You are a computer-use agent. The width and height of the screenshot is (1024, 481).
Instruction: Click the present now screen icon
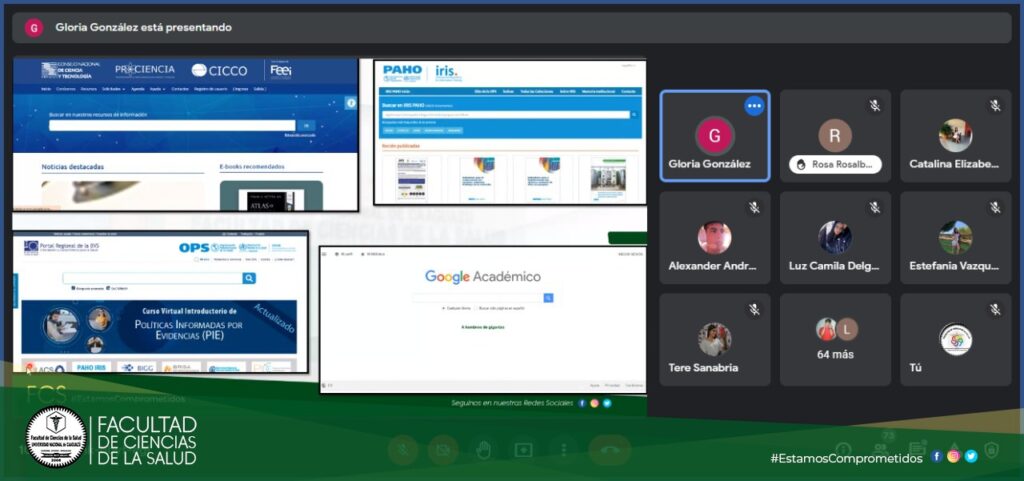coord(524,450)
